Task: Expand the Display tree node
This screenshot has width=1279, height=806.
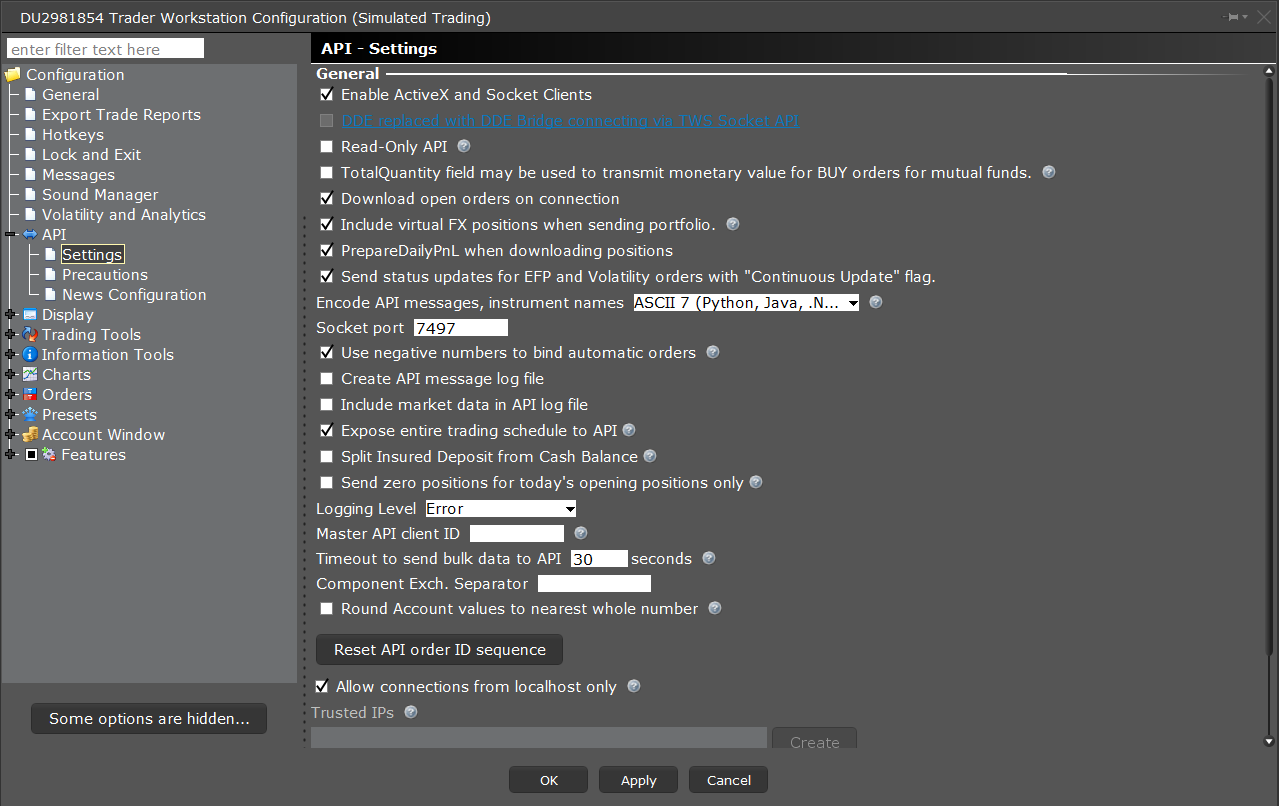Action: pos(10,315)
